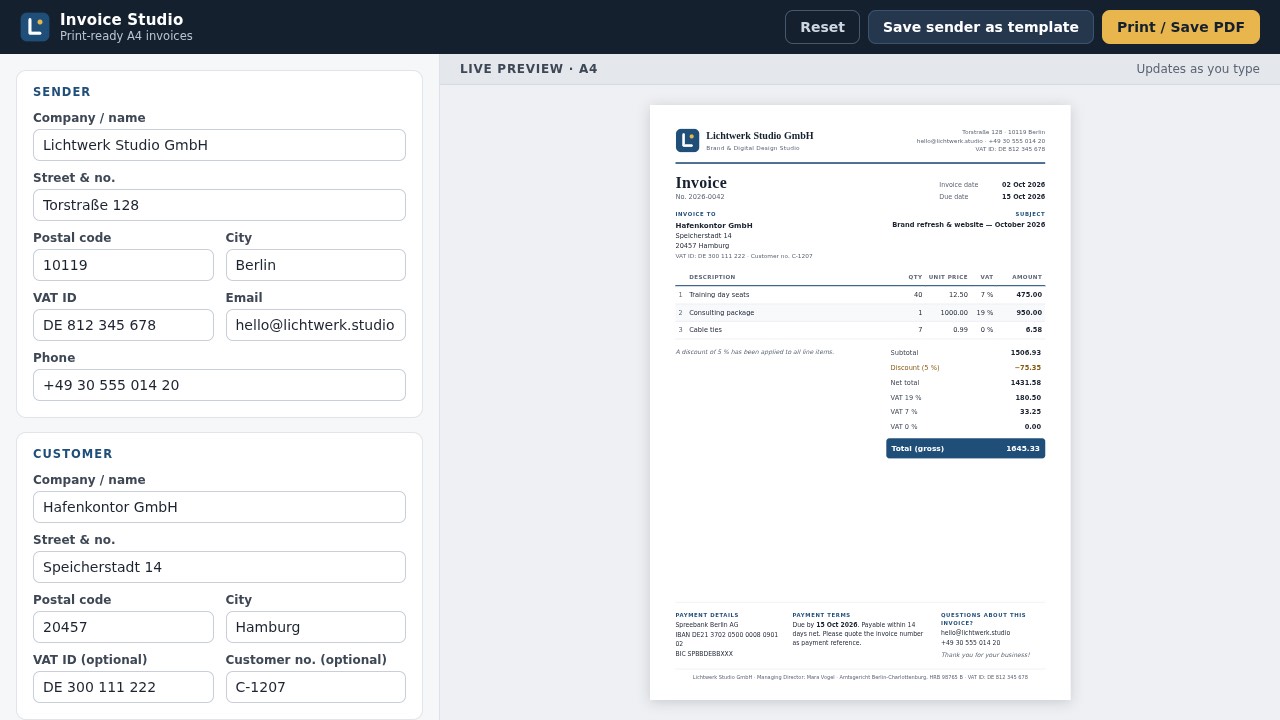The image size is (1280, 720).
Task: Click the LIVE PREVIEW · A4 label
Action: (x=528, y=69)
